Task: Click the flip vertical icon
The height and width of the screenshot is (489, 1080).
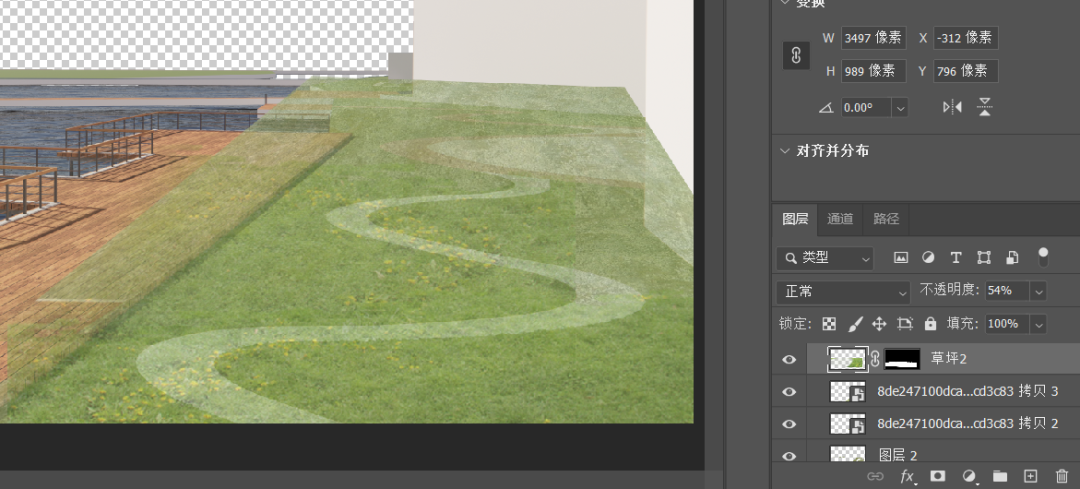Action: 984,107
